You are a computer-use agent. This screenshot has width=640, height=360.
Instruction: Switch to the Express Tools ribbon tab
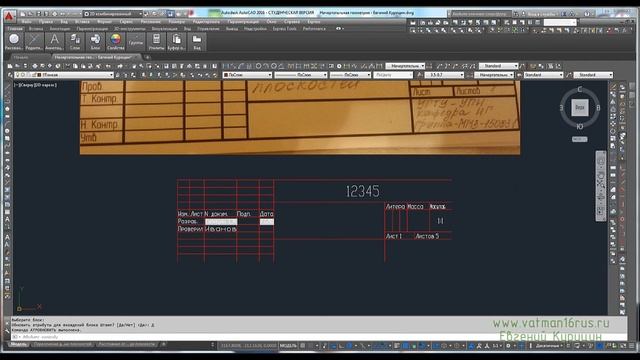tap(285, 29)
